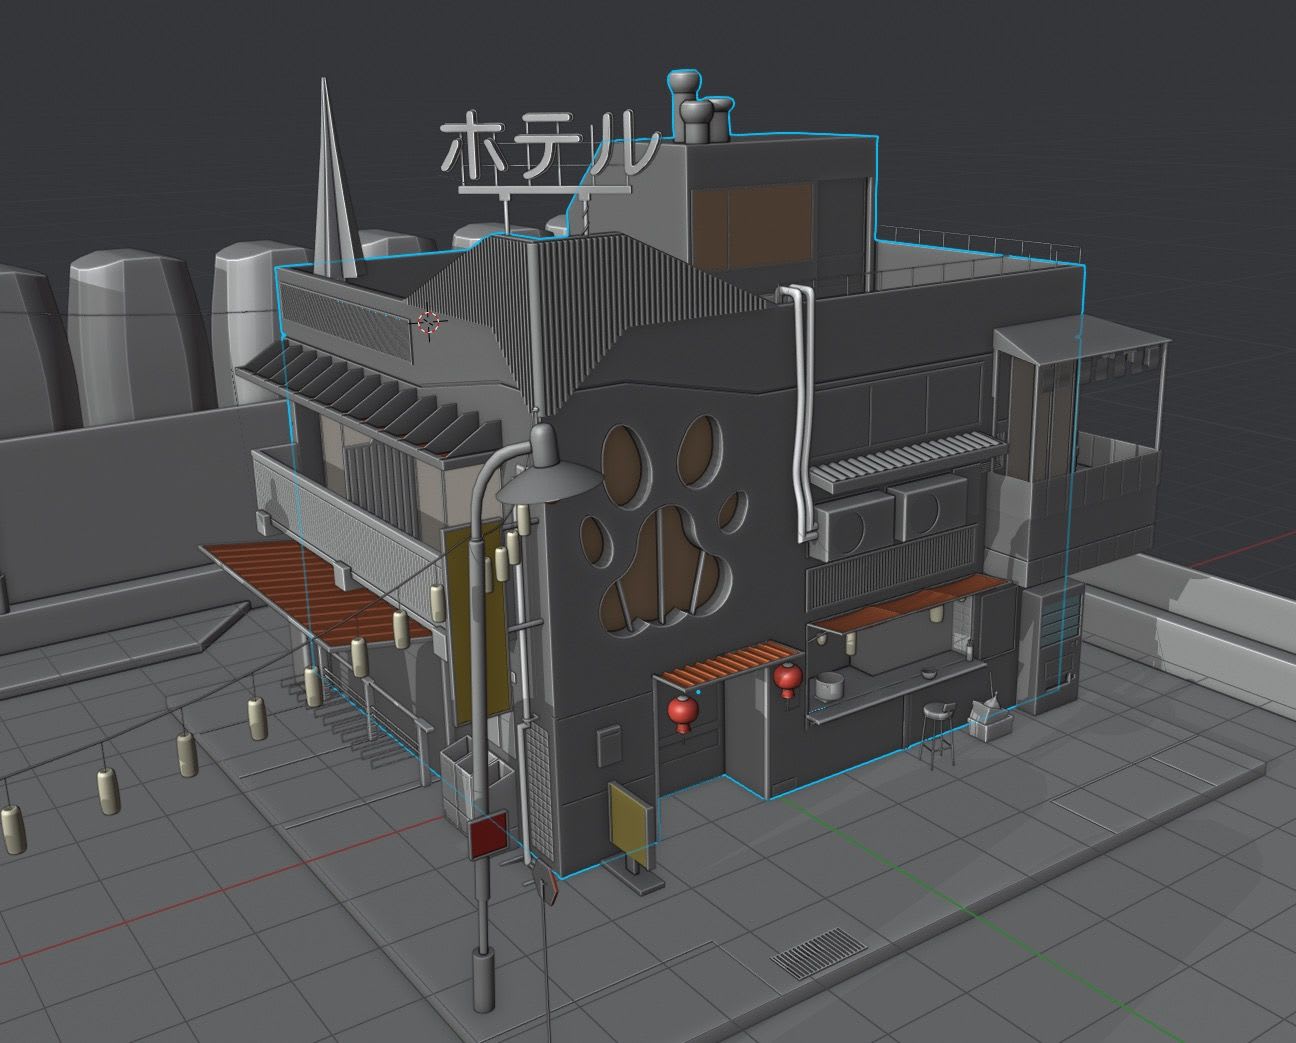
Task: Select the cooking pot on the counter
Action: pos(830,686)
